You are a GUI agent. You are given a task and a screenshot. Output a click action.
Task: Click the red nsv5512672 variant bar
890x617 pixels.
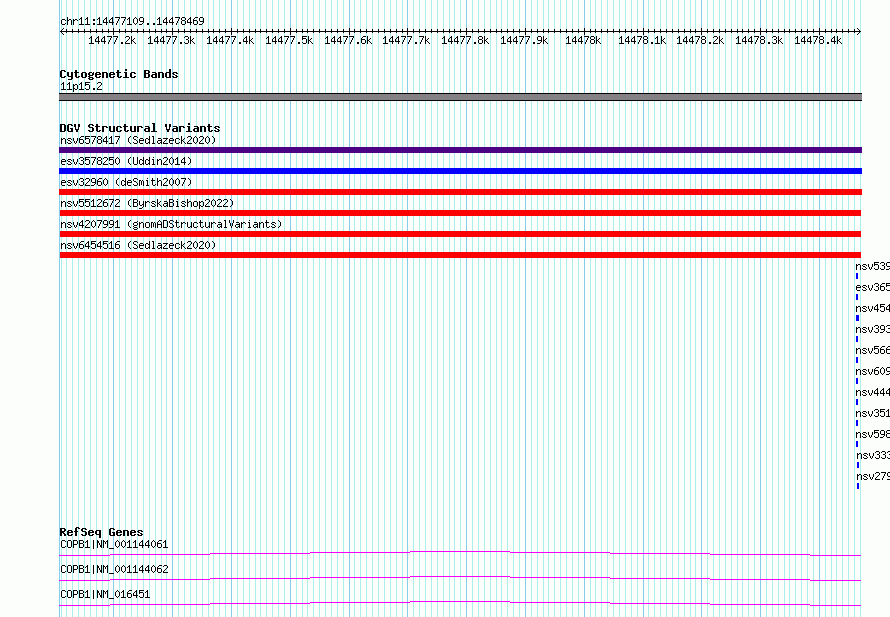460,213
